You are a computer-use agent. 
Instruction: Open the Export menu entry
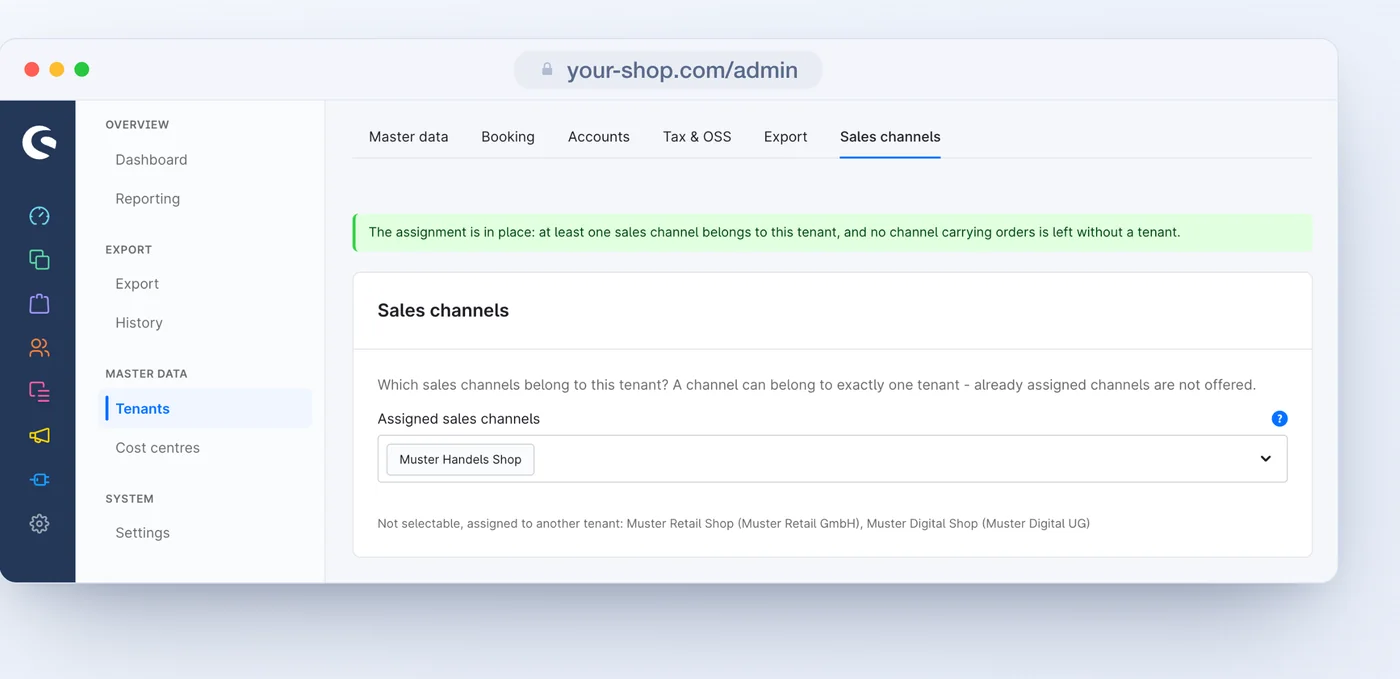pyautogui.click(x=137, y=284)
